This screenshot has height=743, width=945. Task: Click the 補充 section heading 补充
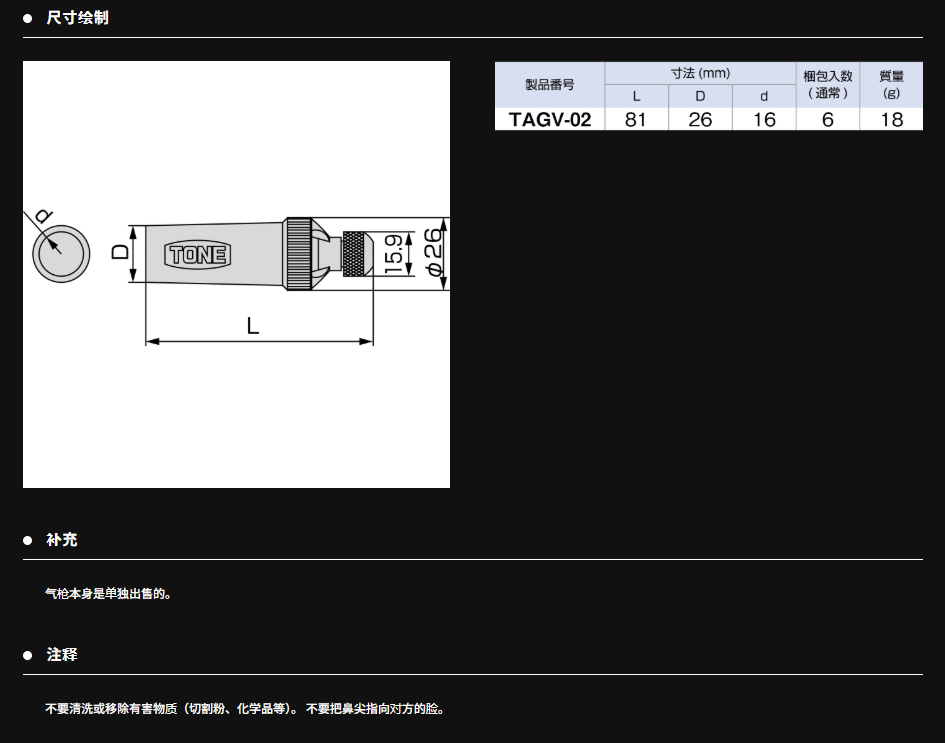click(62, 540)
